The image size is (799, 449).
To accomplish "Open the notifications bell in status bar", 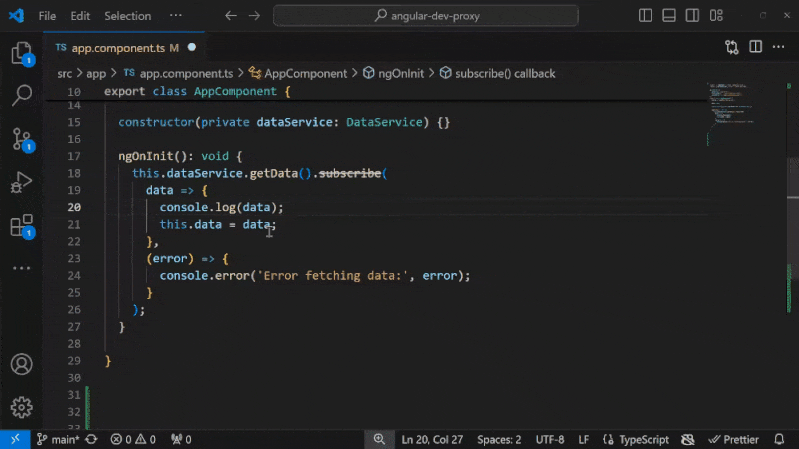I will (x=780, y=439).
